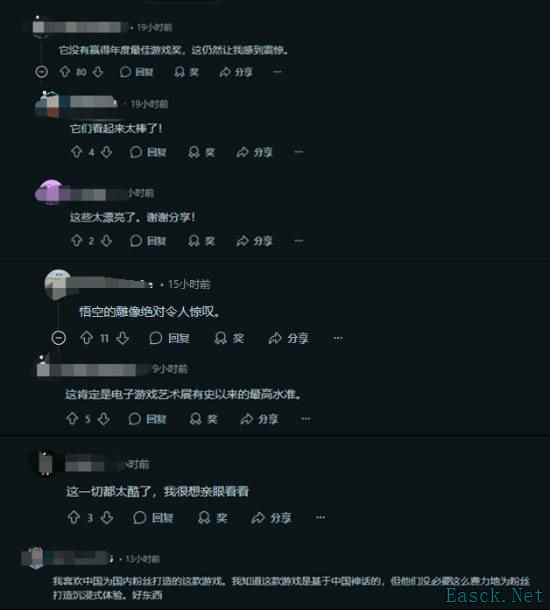Downvote the comment with 80 votes
This screenshot has height=610, width=550.
coord(98,72)
